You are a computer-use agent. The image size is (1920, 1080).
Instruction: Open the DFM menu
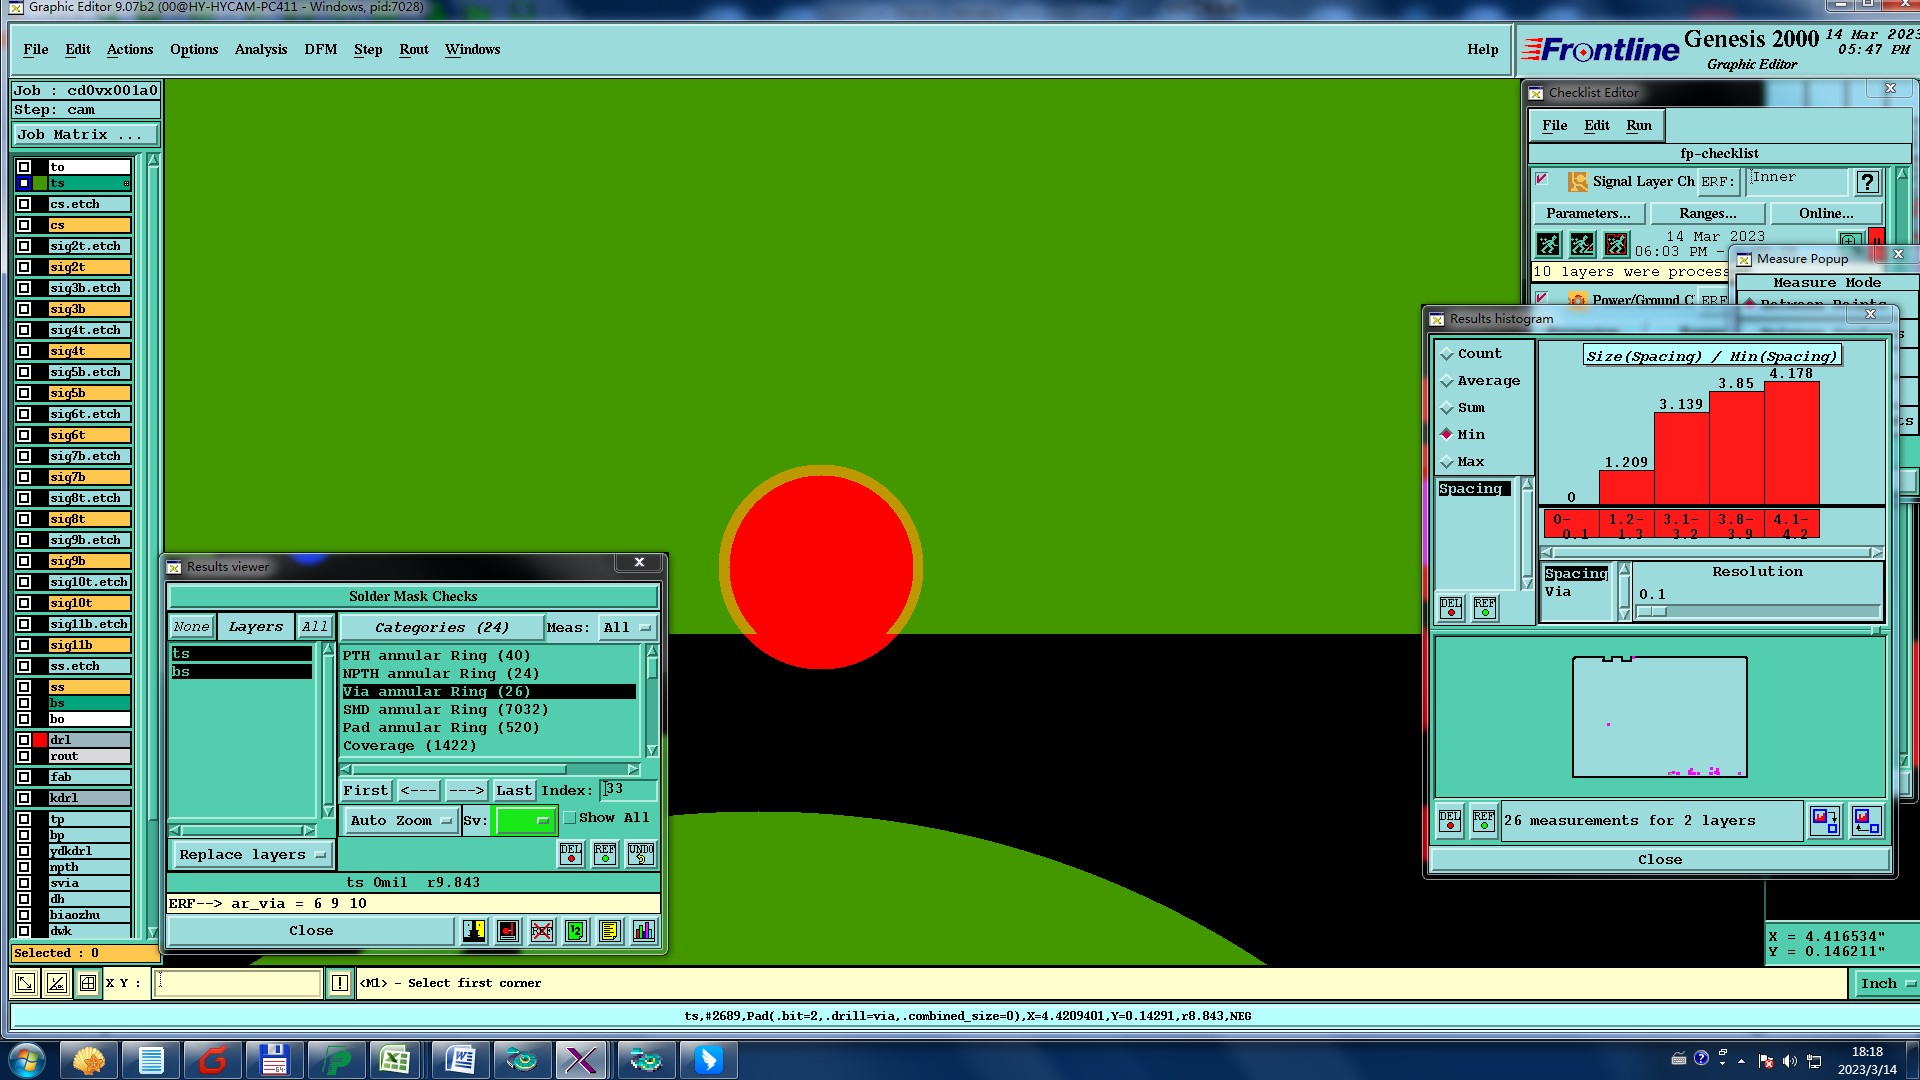pyautogui.click(x=321, y=50)
